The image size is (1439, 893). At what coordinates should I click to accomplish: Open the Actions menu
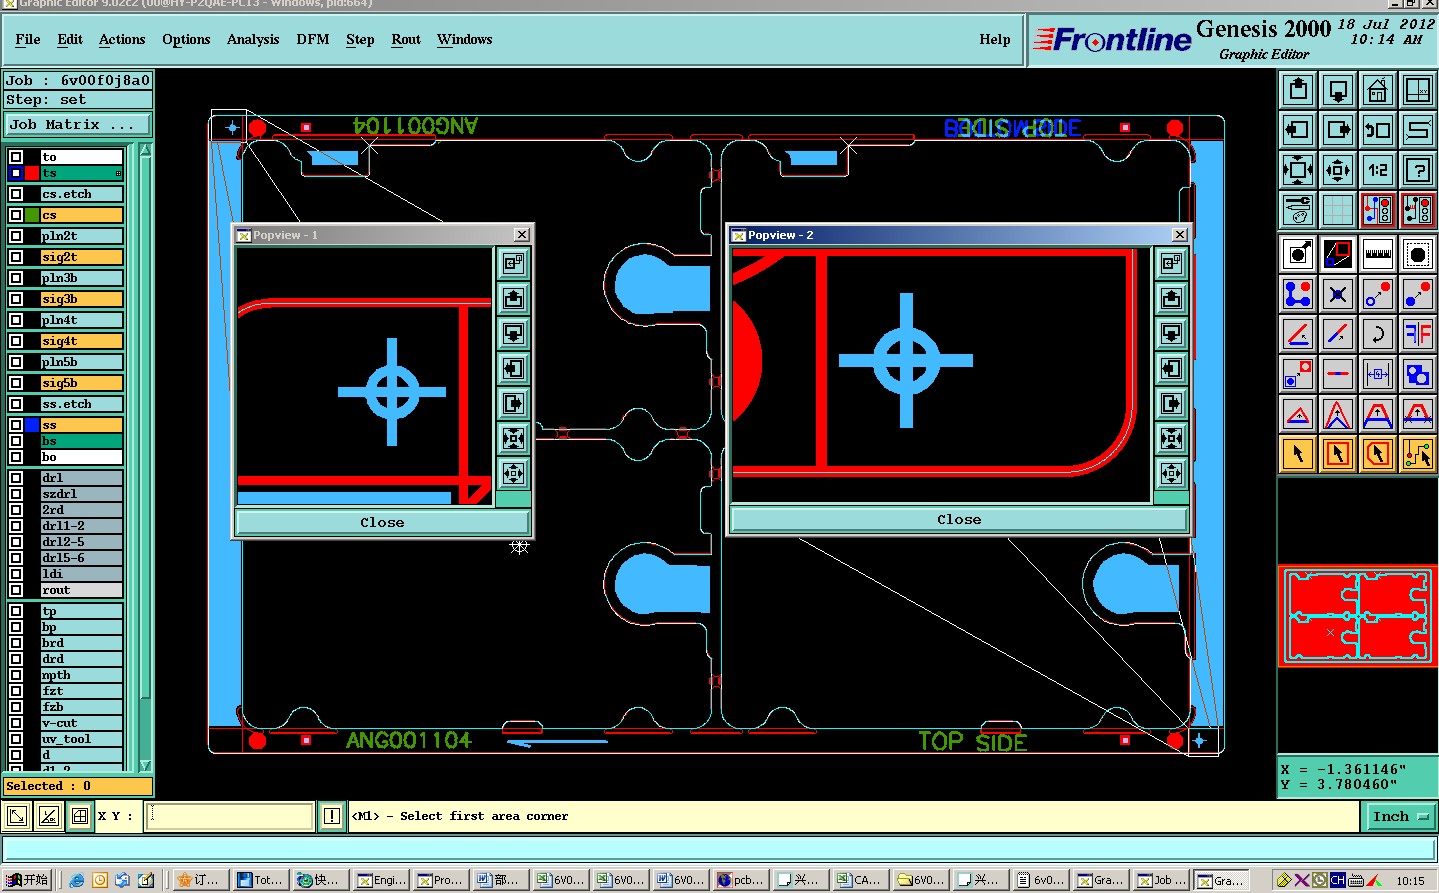pos(122,39)
